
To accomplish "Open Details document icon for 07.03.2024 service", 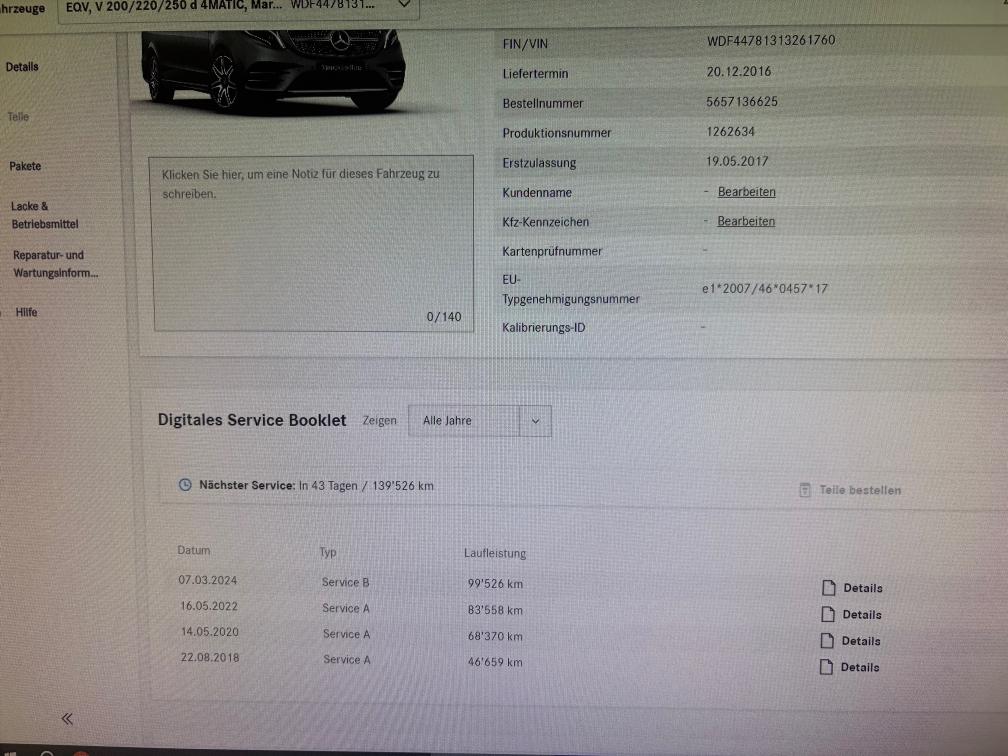I will click(827, 588).
